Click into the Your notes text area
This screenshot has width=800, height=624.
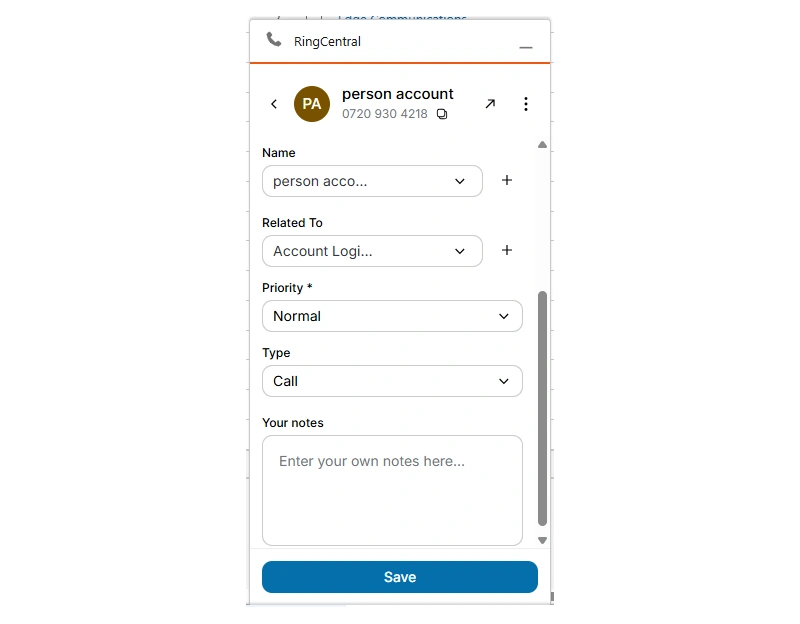click(392, 490)
